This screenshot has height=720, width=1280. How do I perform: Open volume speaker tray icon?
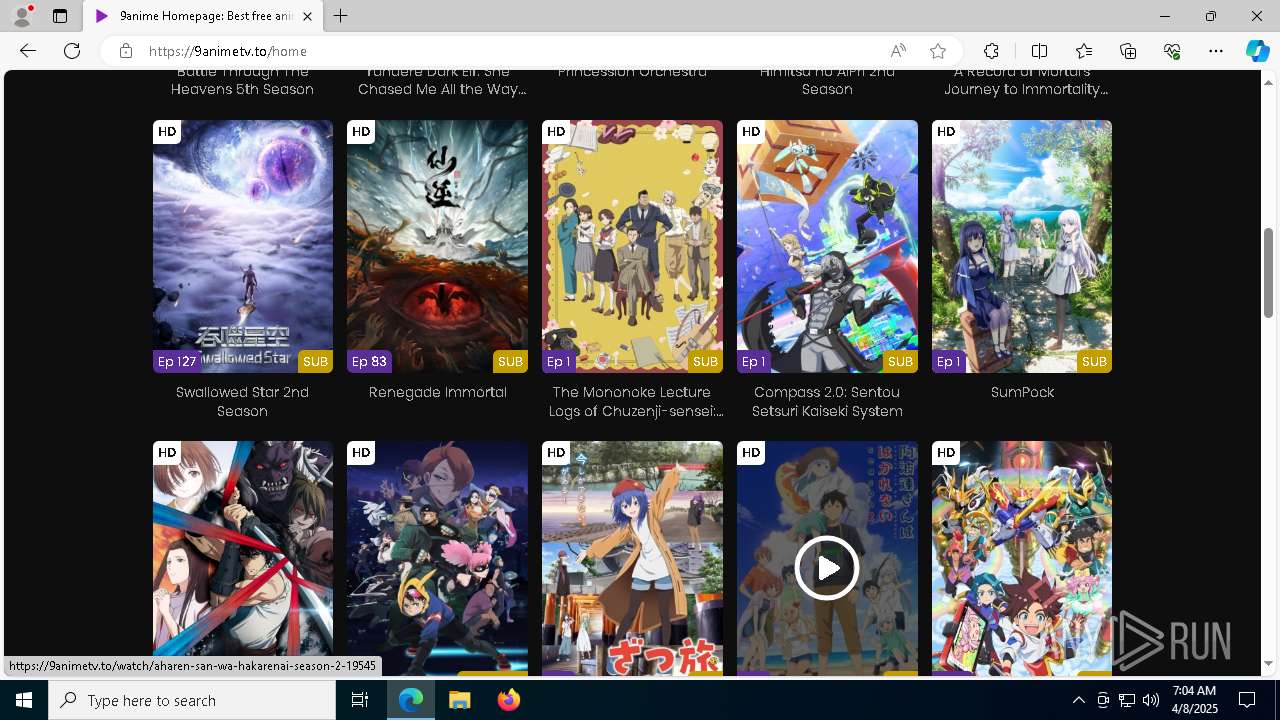coord(1151,700)
